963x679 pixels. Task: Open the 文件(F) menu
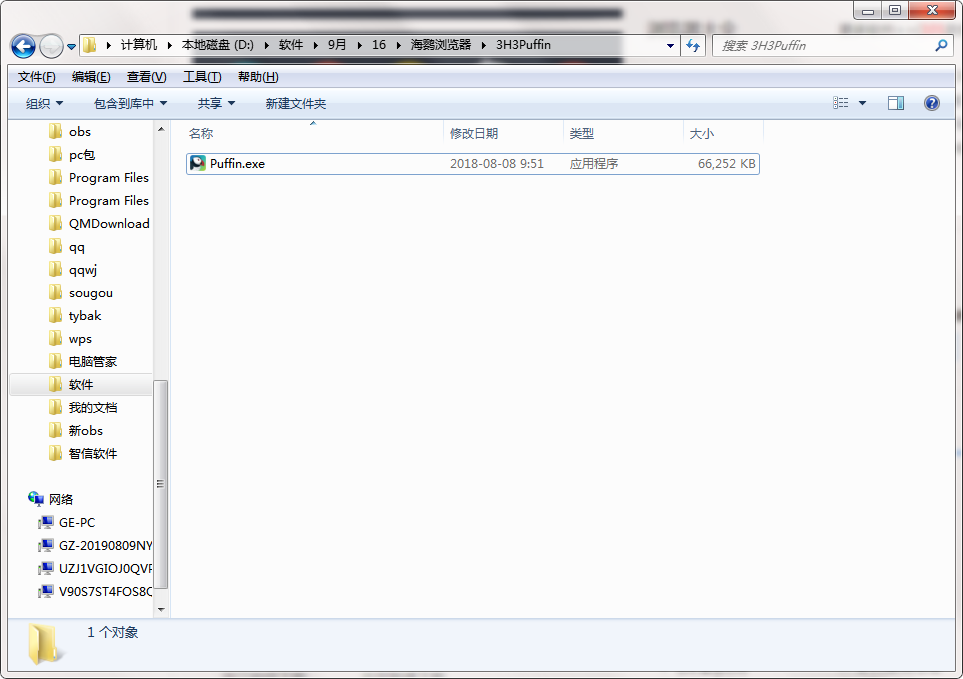tap(36, 77)
